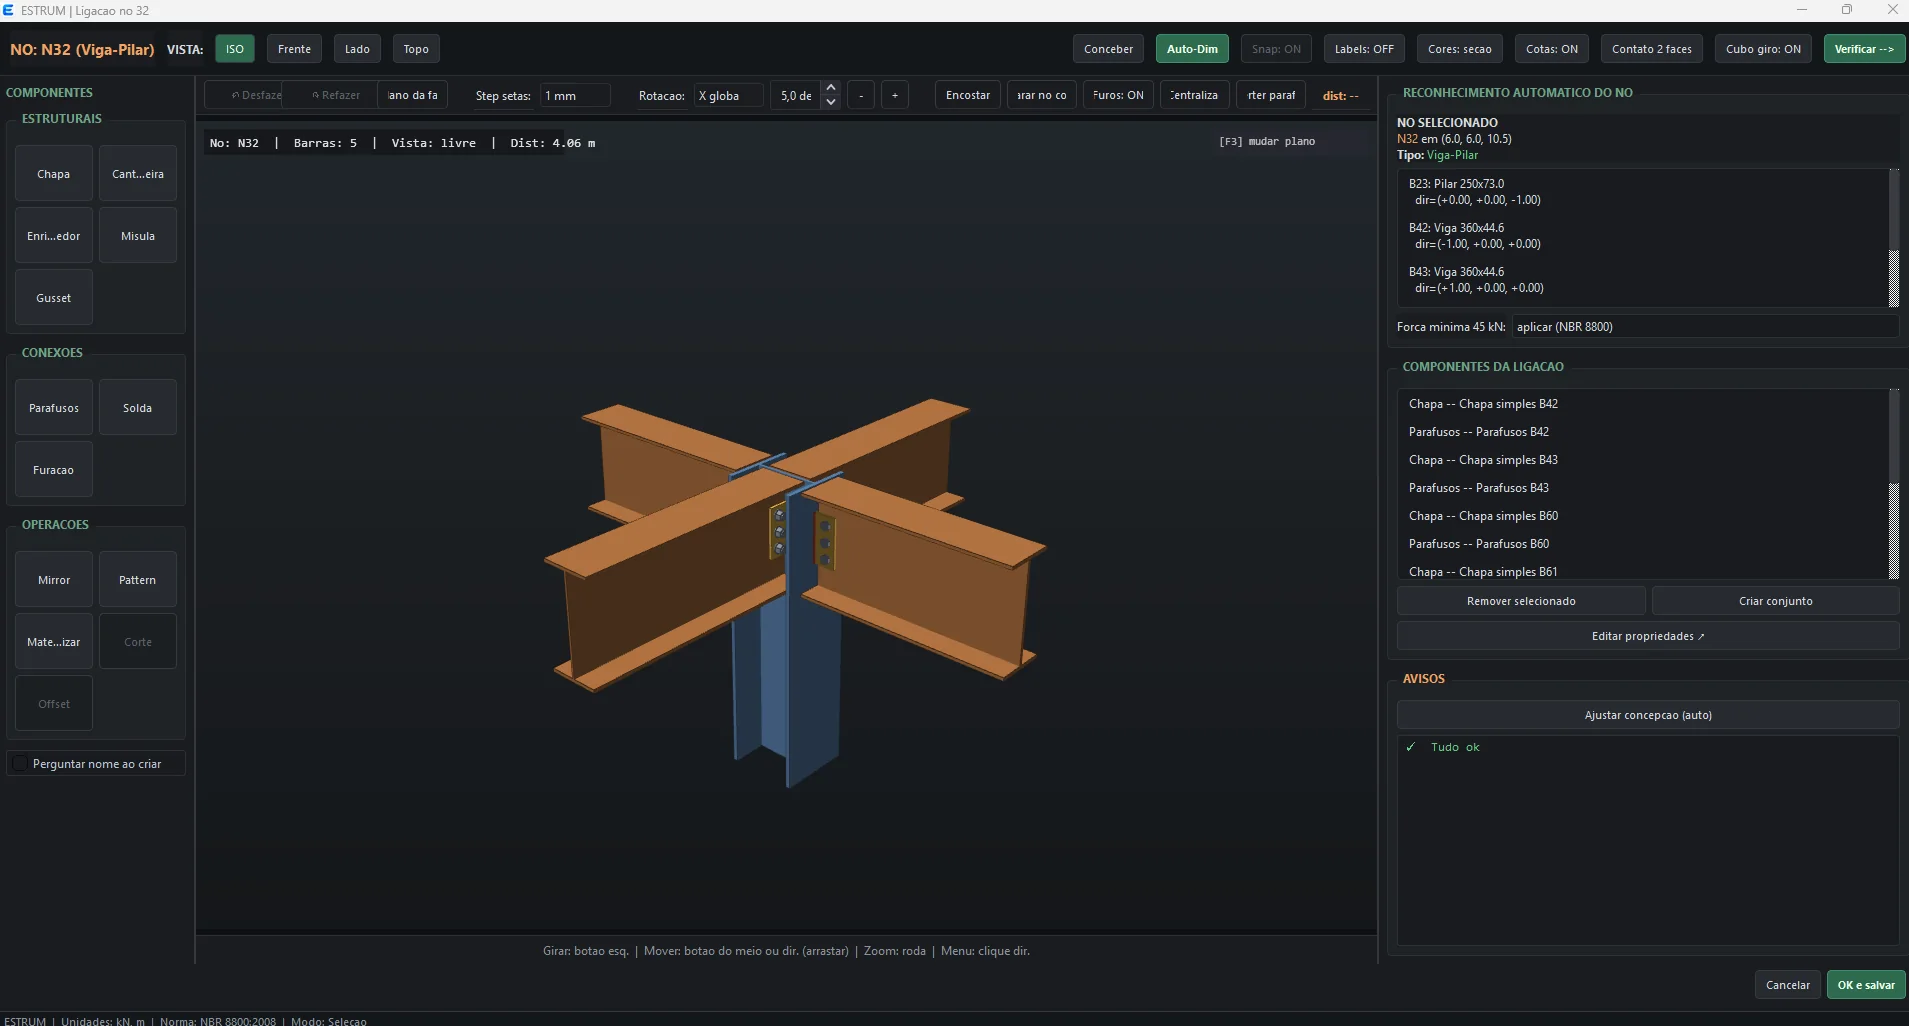Open the Cores secao selector
The height and width of the screenshot is (1026, 1909).
tap(1459, 49)
